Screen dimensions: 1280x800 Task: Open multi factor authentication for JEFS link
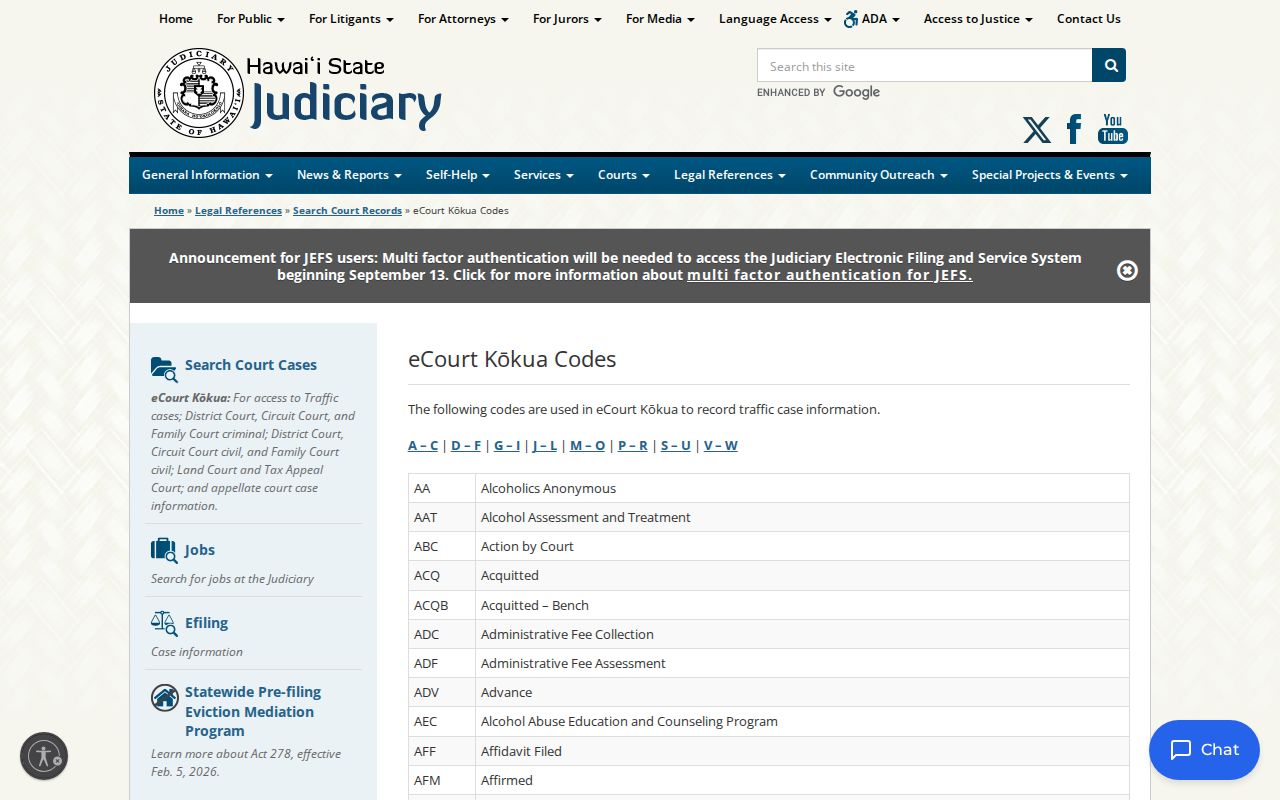tap(829, 275)
